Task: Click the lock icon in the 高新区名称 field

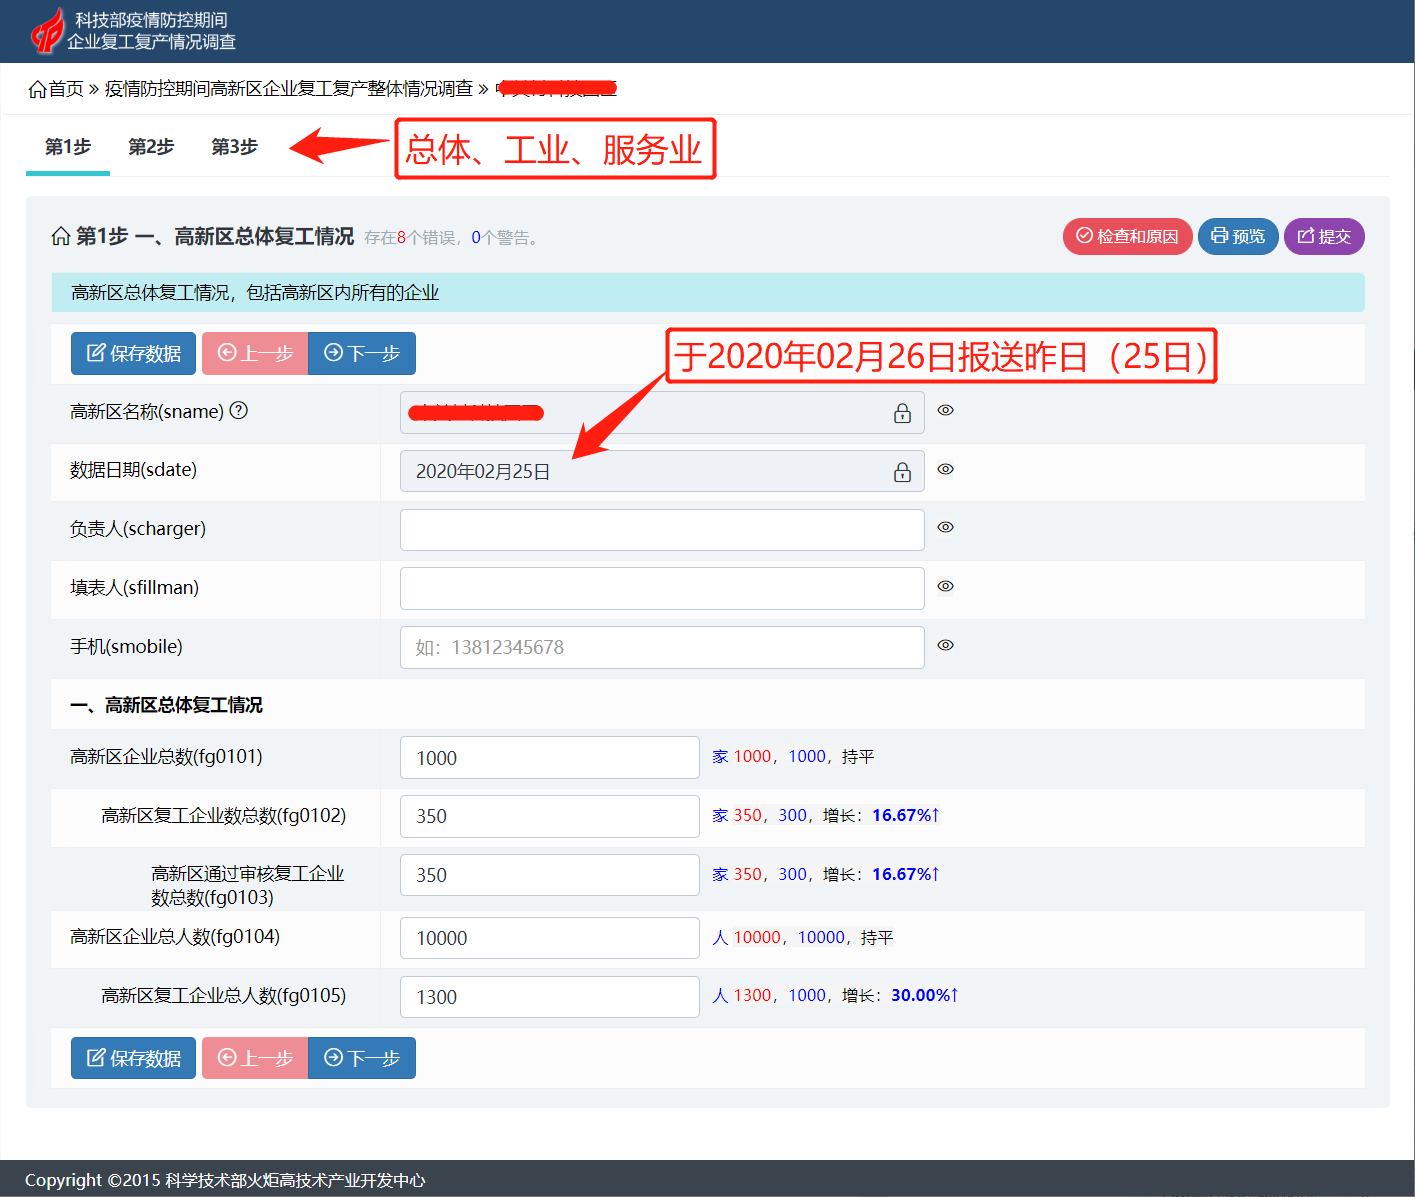Action: 902,413
